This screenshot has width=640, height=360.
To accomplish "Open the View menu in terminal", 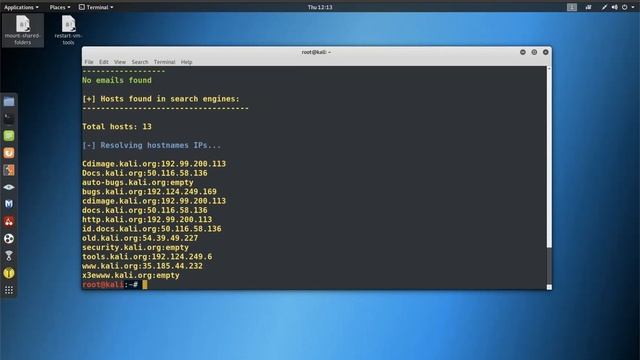I will pyautogui.click(x=120, y=62).
